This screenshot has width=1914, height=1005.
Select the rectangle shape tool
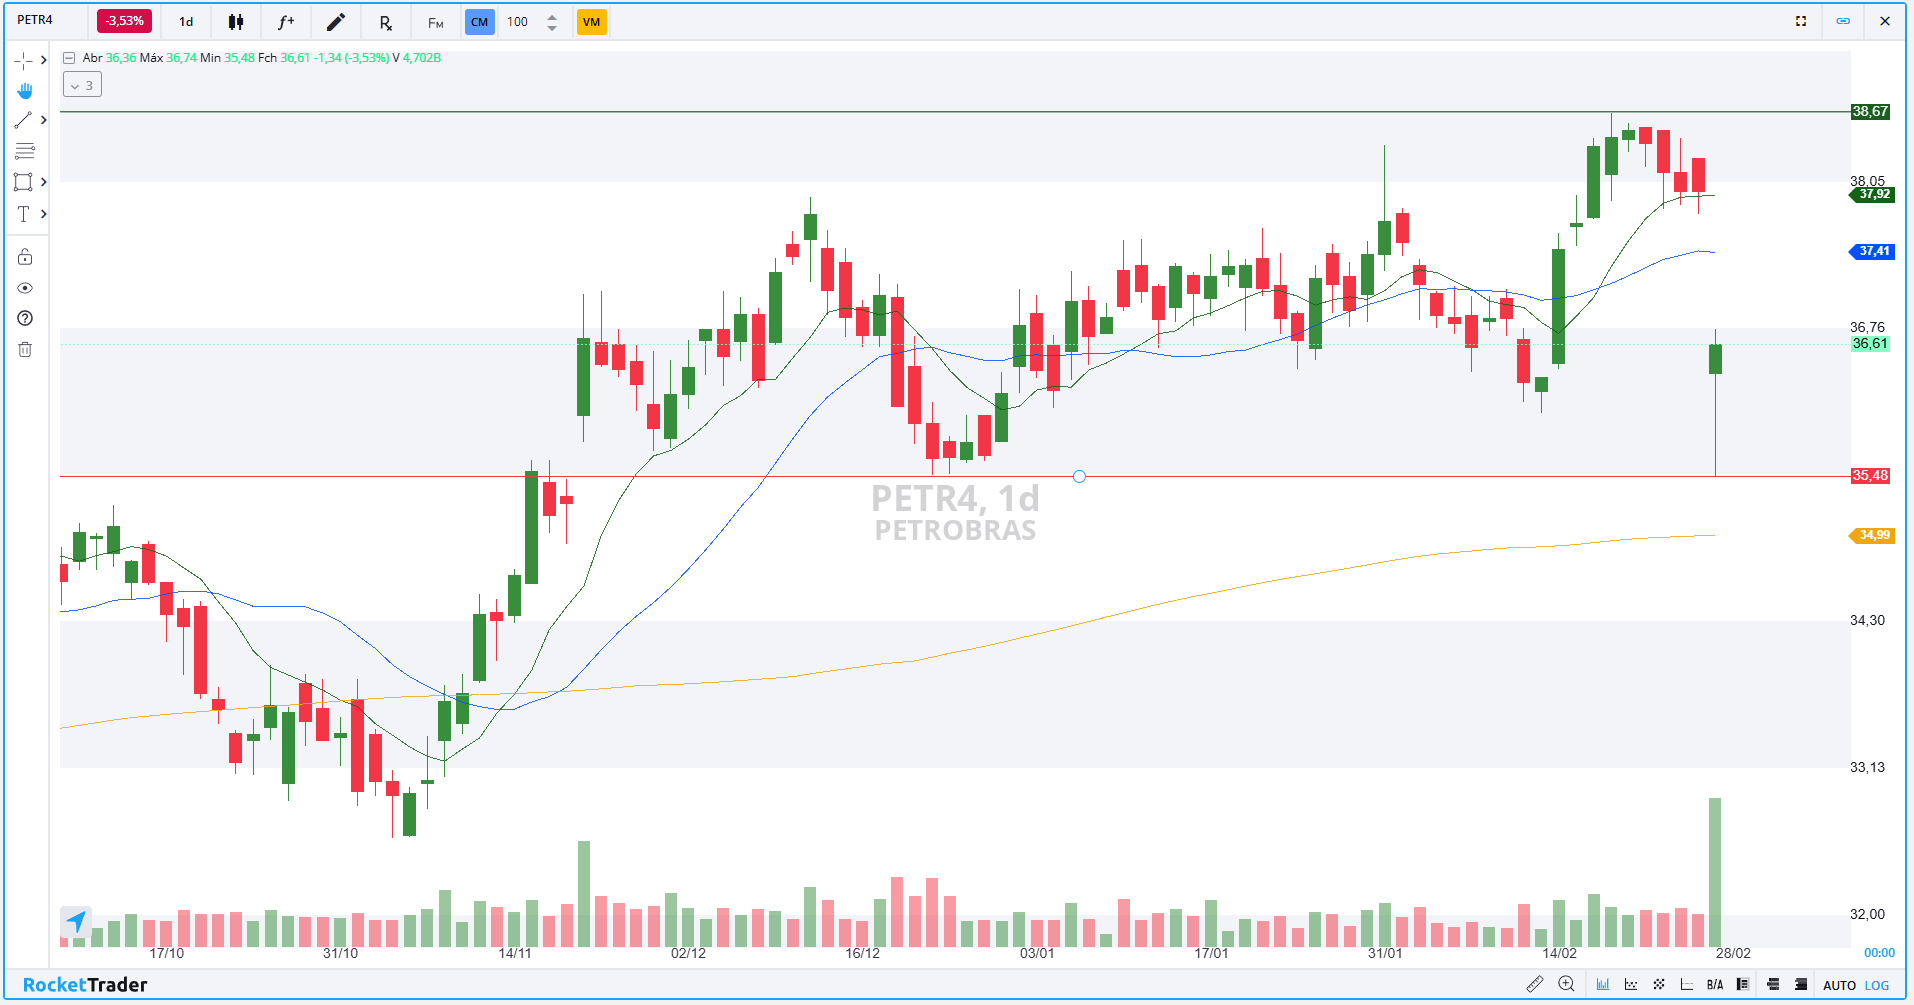(x=22, y=182)
